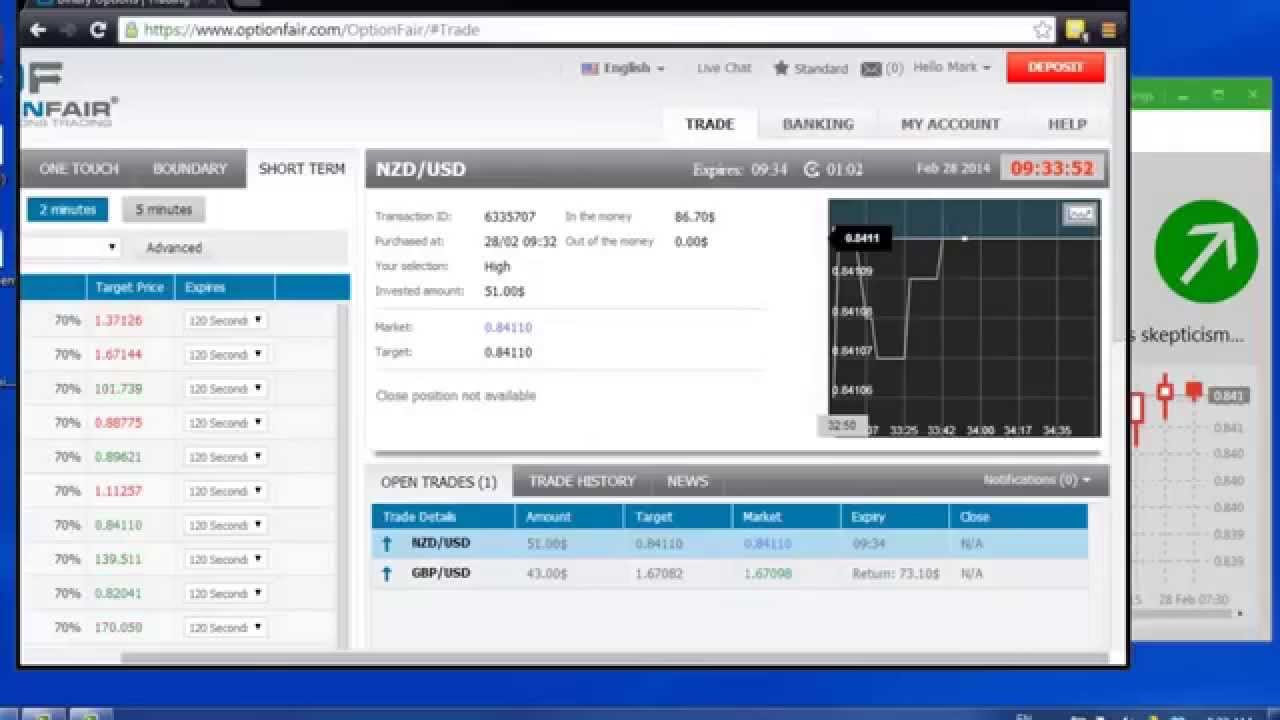1280x720 pixels.
Task: Open the expiry dropdown for 170.050 row
Action: pos(225,628)
